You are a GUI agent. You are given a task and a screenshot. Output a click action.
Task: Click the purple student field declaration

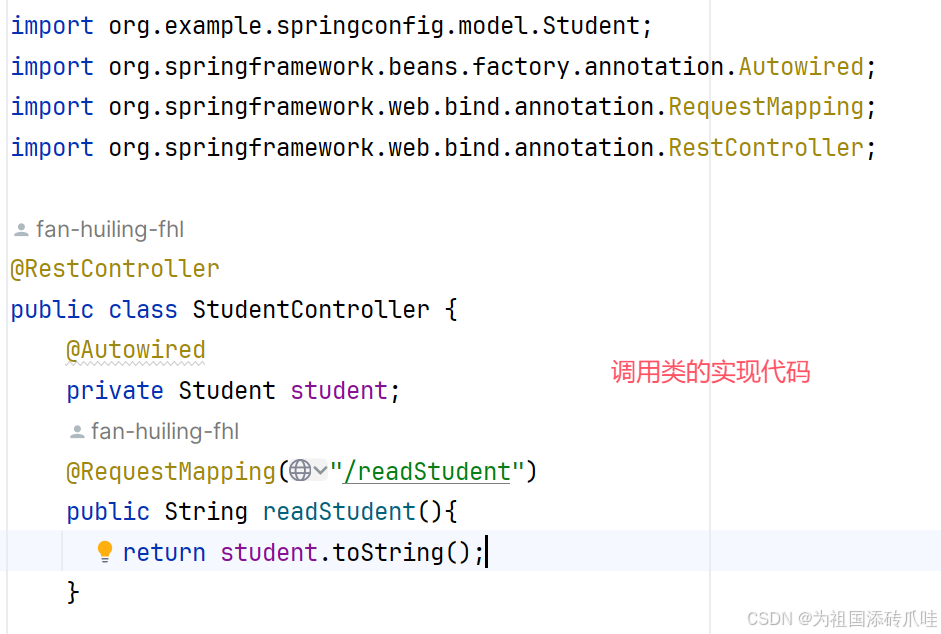click(x=339, y=391)
